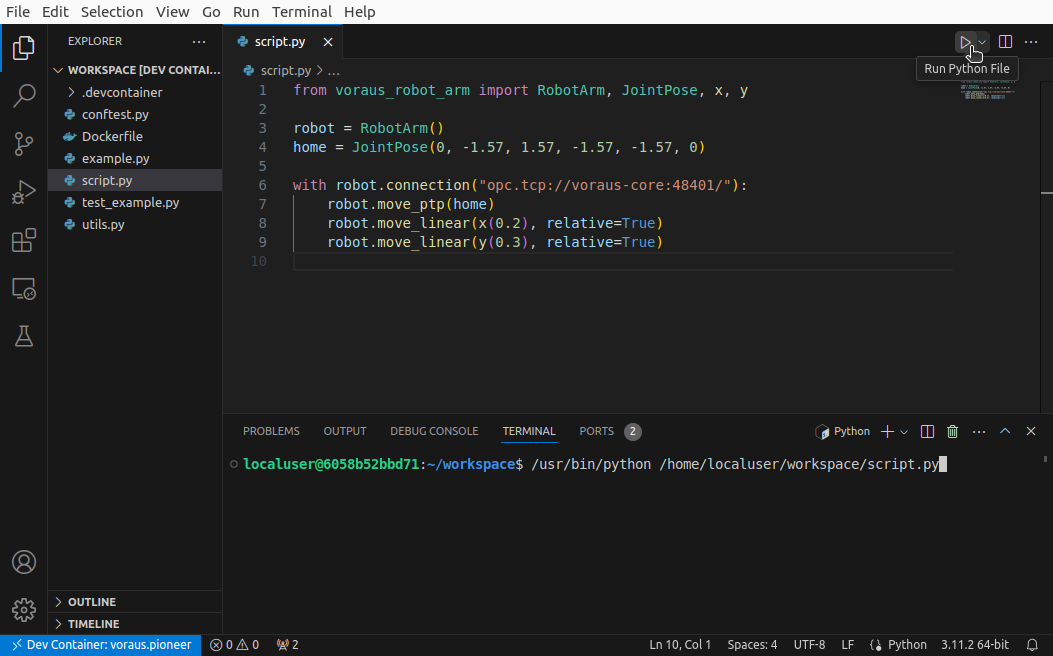
Task: Open the Source Control view
Action: coord(24,144)
